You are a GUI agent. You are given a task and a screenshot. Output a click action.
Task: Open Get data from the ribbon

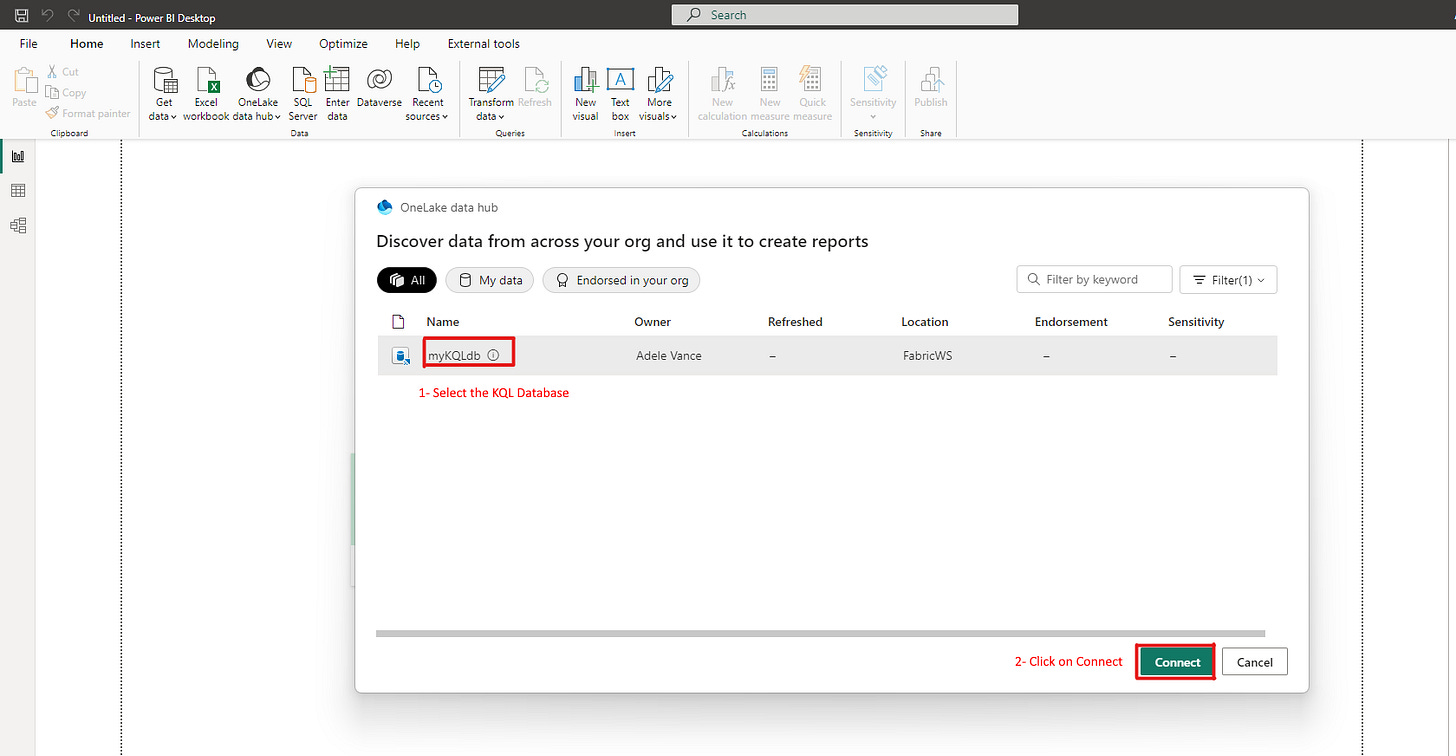(x=162, y=92)
